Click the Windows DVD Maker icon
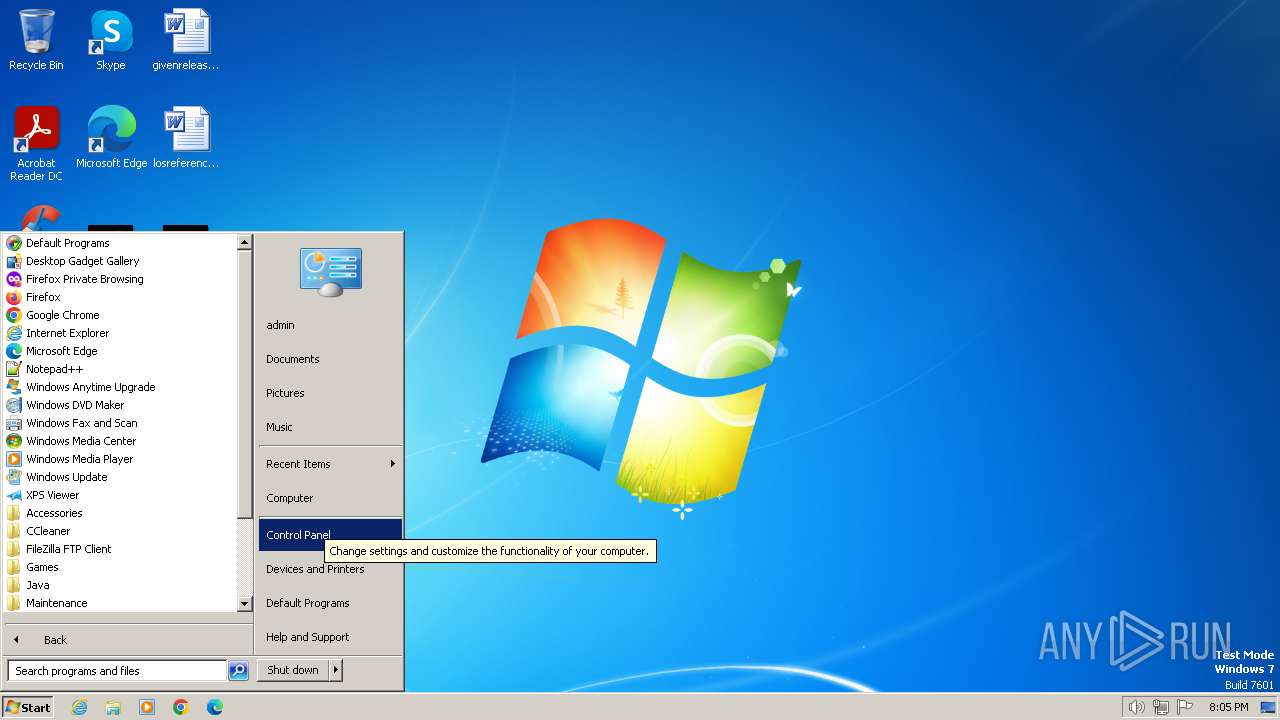1280x720 pixels. coord(14,405)
